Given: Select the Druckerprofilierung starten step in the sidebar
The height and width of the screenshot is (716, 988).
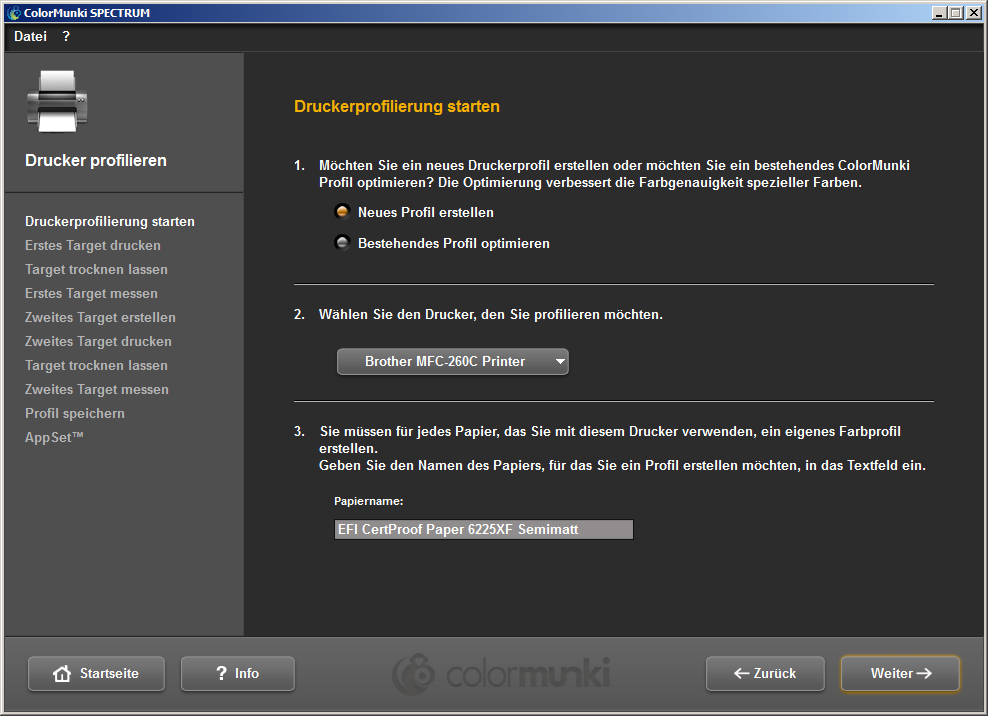Looking at the screenshot, I should [x=110, y=221].
